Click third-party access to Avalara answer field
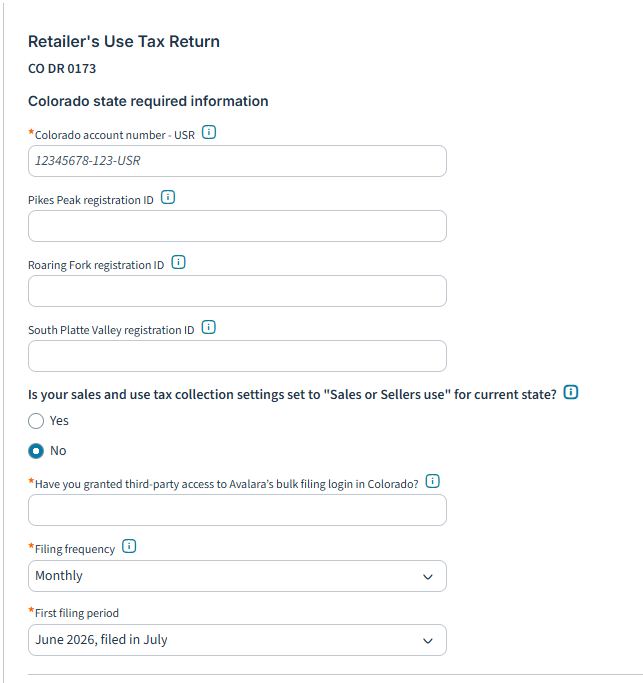The width and height of the screenshot is (643, 683). 237,510
